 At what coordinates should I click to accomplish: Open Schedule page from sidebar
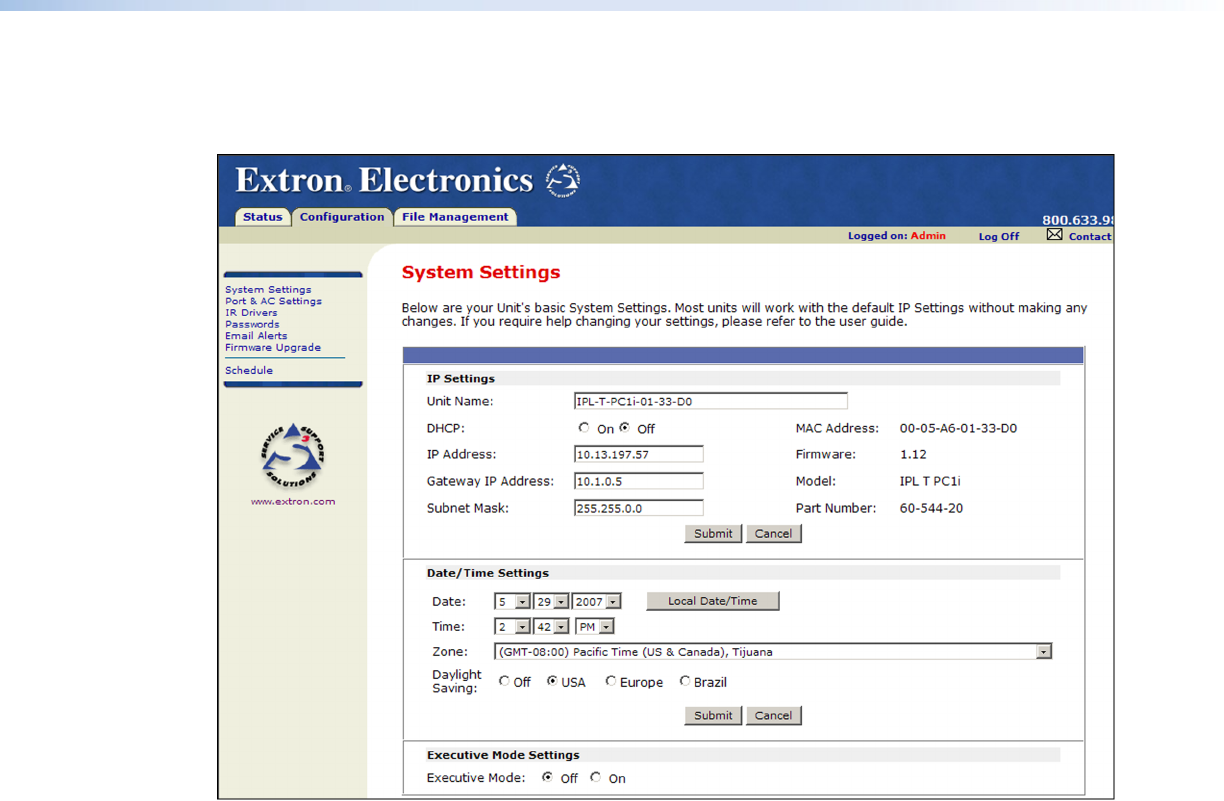click(x=249, y=370)
